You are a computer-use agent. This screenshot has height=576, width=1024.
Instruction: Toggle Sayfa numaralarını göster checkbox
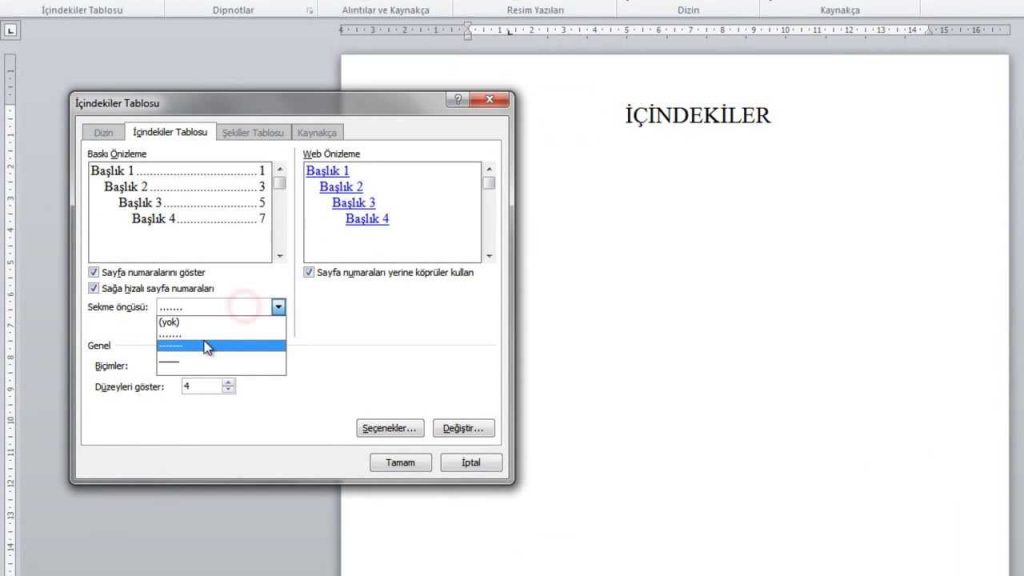(93, 272)
